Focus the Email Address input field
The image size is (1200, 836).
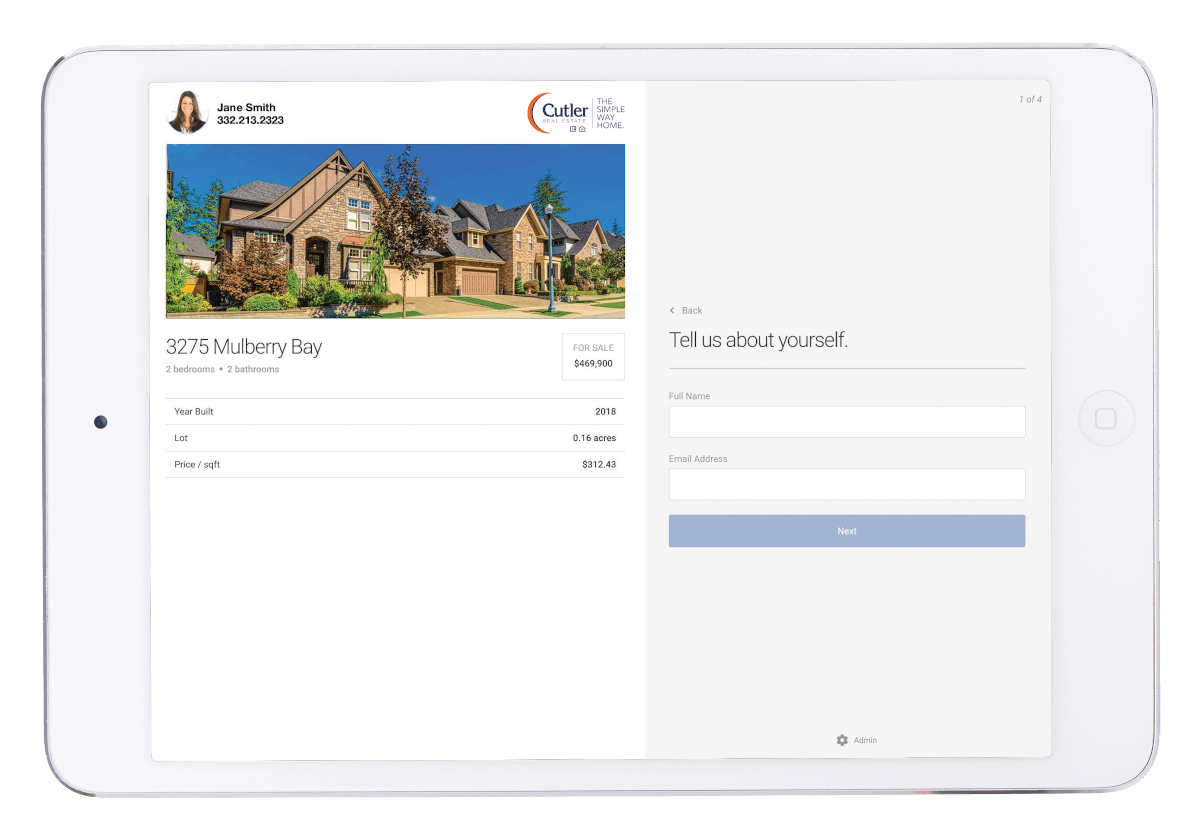[846, 485]
